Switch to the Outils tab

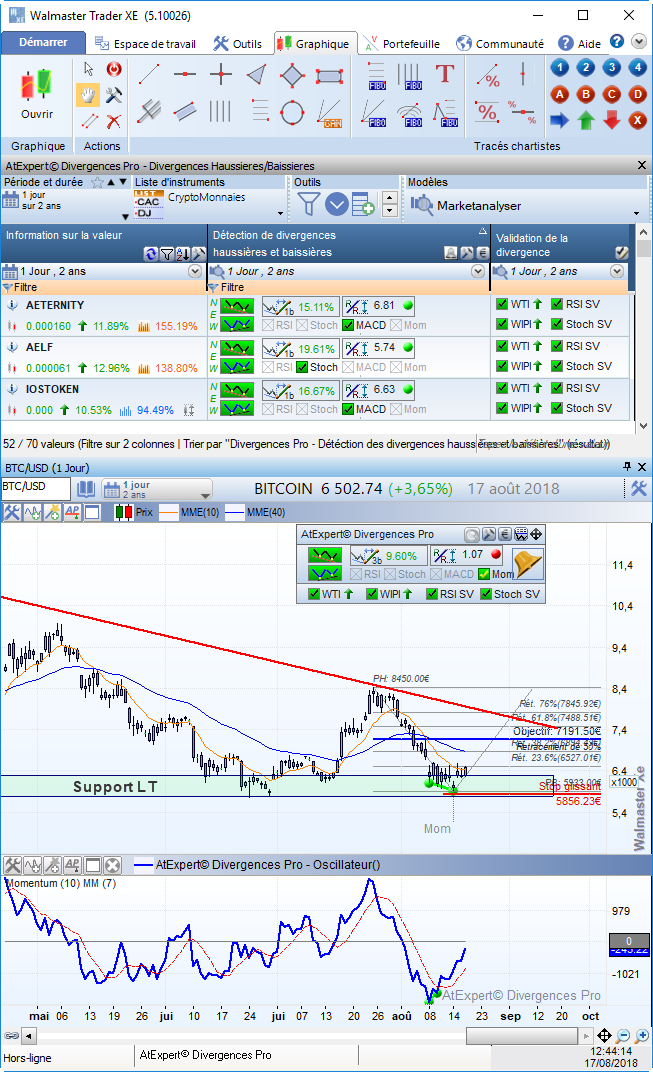[x=237, y=44]
